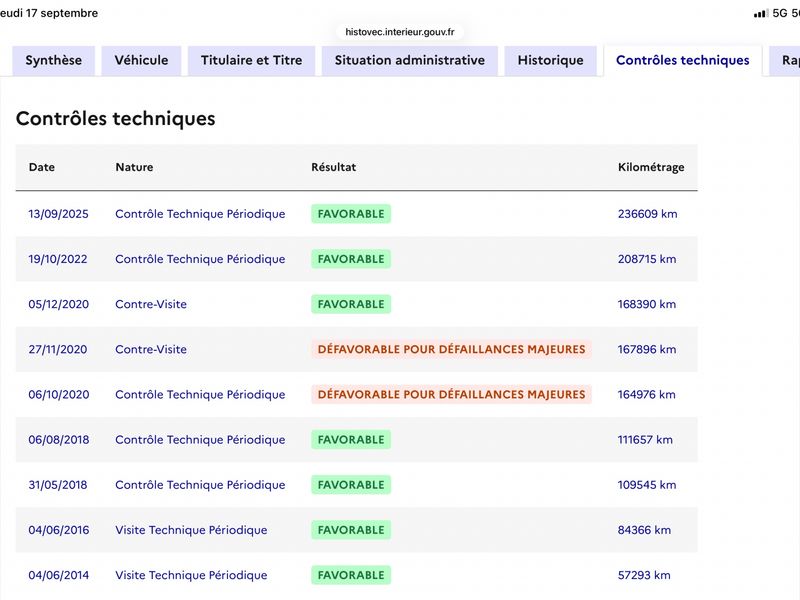Select the Contrôles techniques tab
Screen dimensions: 800x600
[x=683, y=60]
